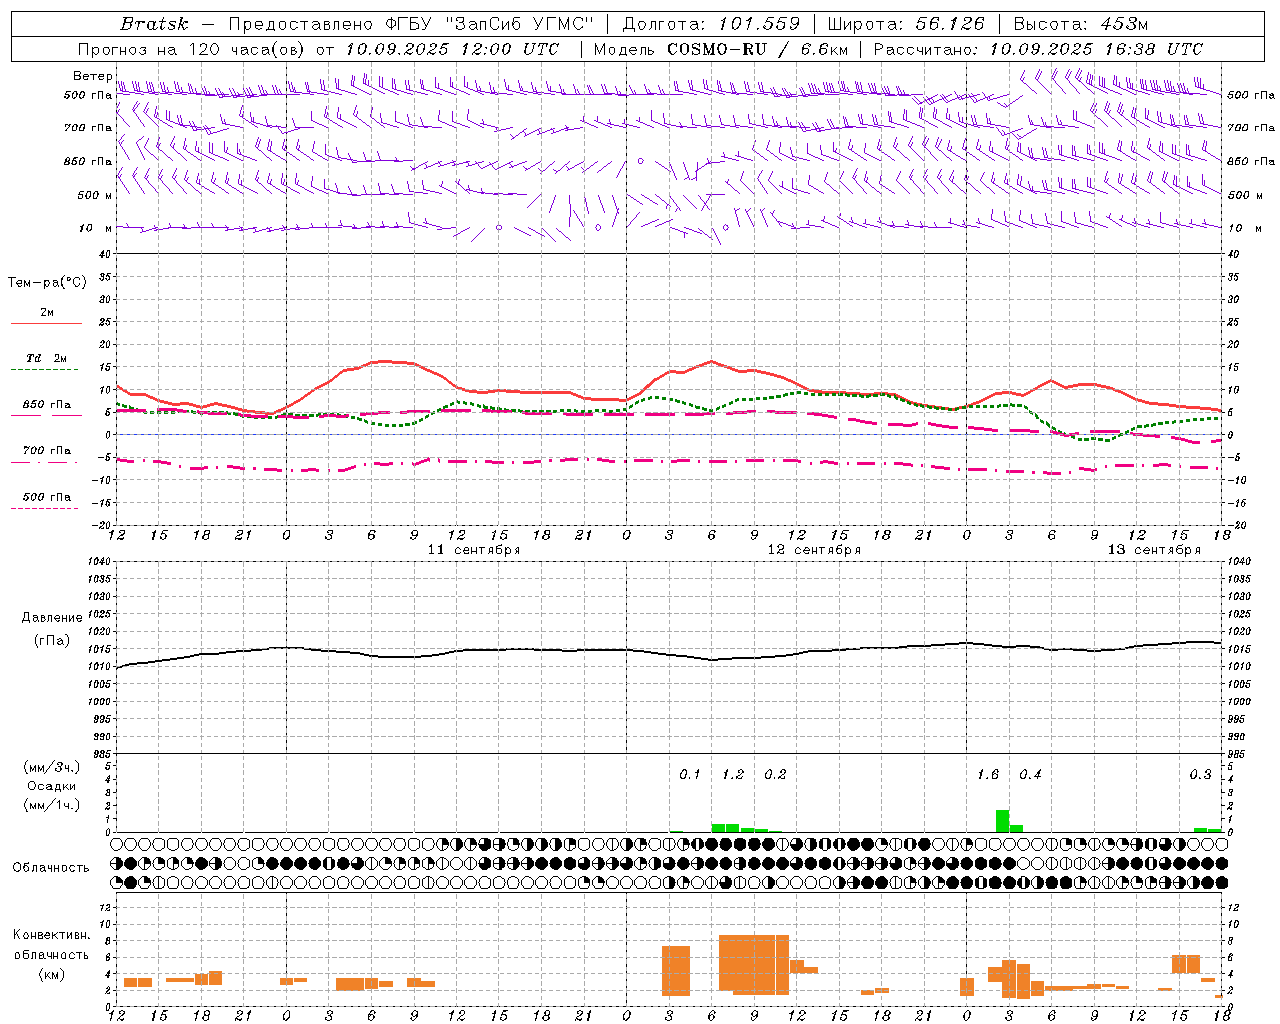Click the '0.4' precipitation amount

[1030, 775]
